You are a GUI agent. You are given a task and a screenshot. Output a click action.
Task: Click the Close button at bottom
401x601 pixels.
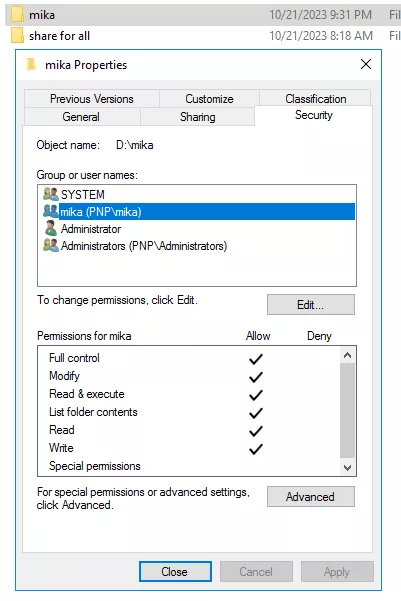point(175,572)
